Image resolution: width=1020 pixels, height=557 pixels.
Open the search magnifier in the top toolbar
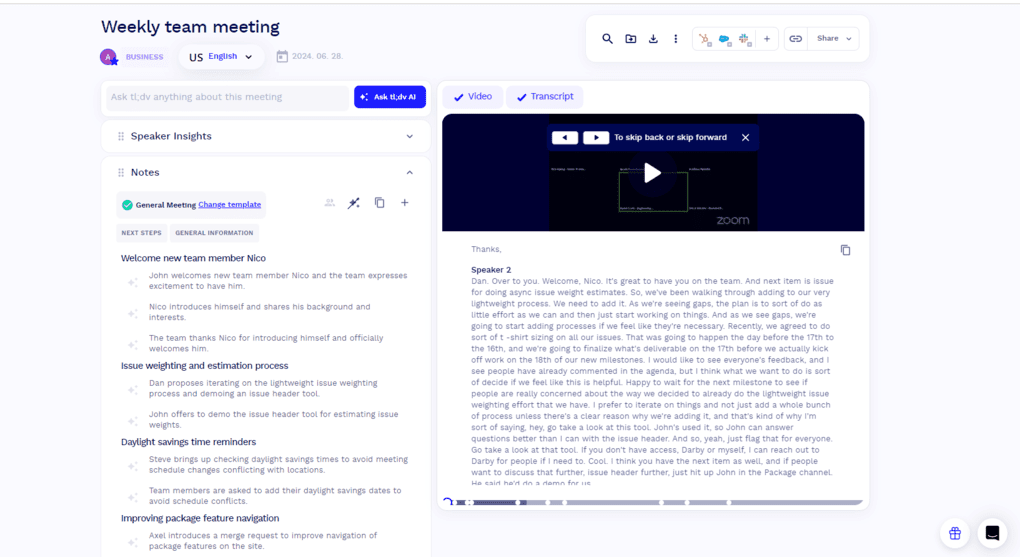click(x=607, y=39)
